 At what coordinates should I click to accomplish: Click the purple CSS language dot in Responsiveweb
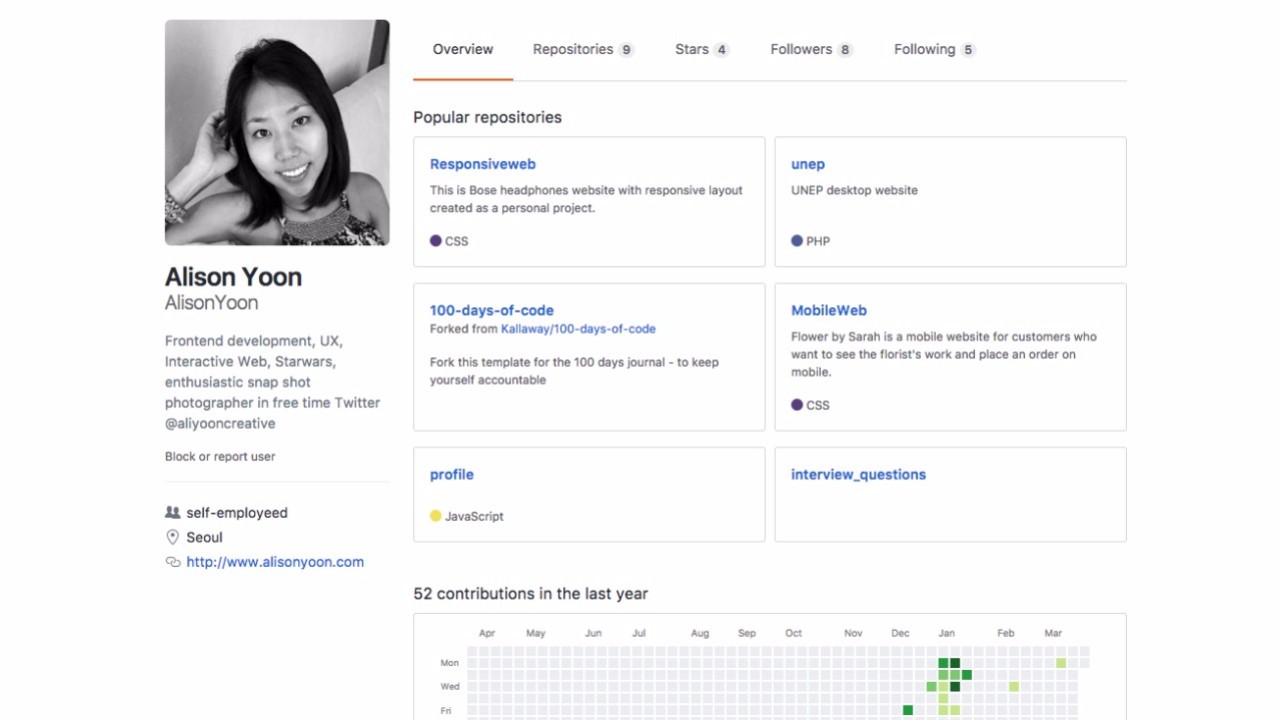pyautogui.click(x=435, y=240)
